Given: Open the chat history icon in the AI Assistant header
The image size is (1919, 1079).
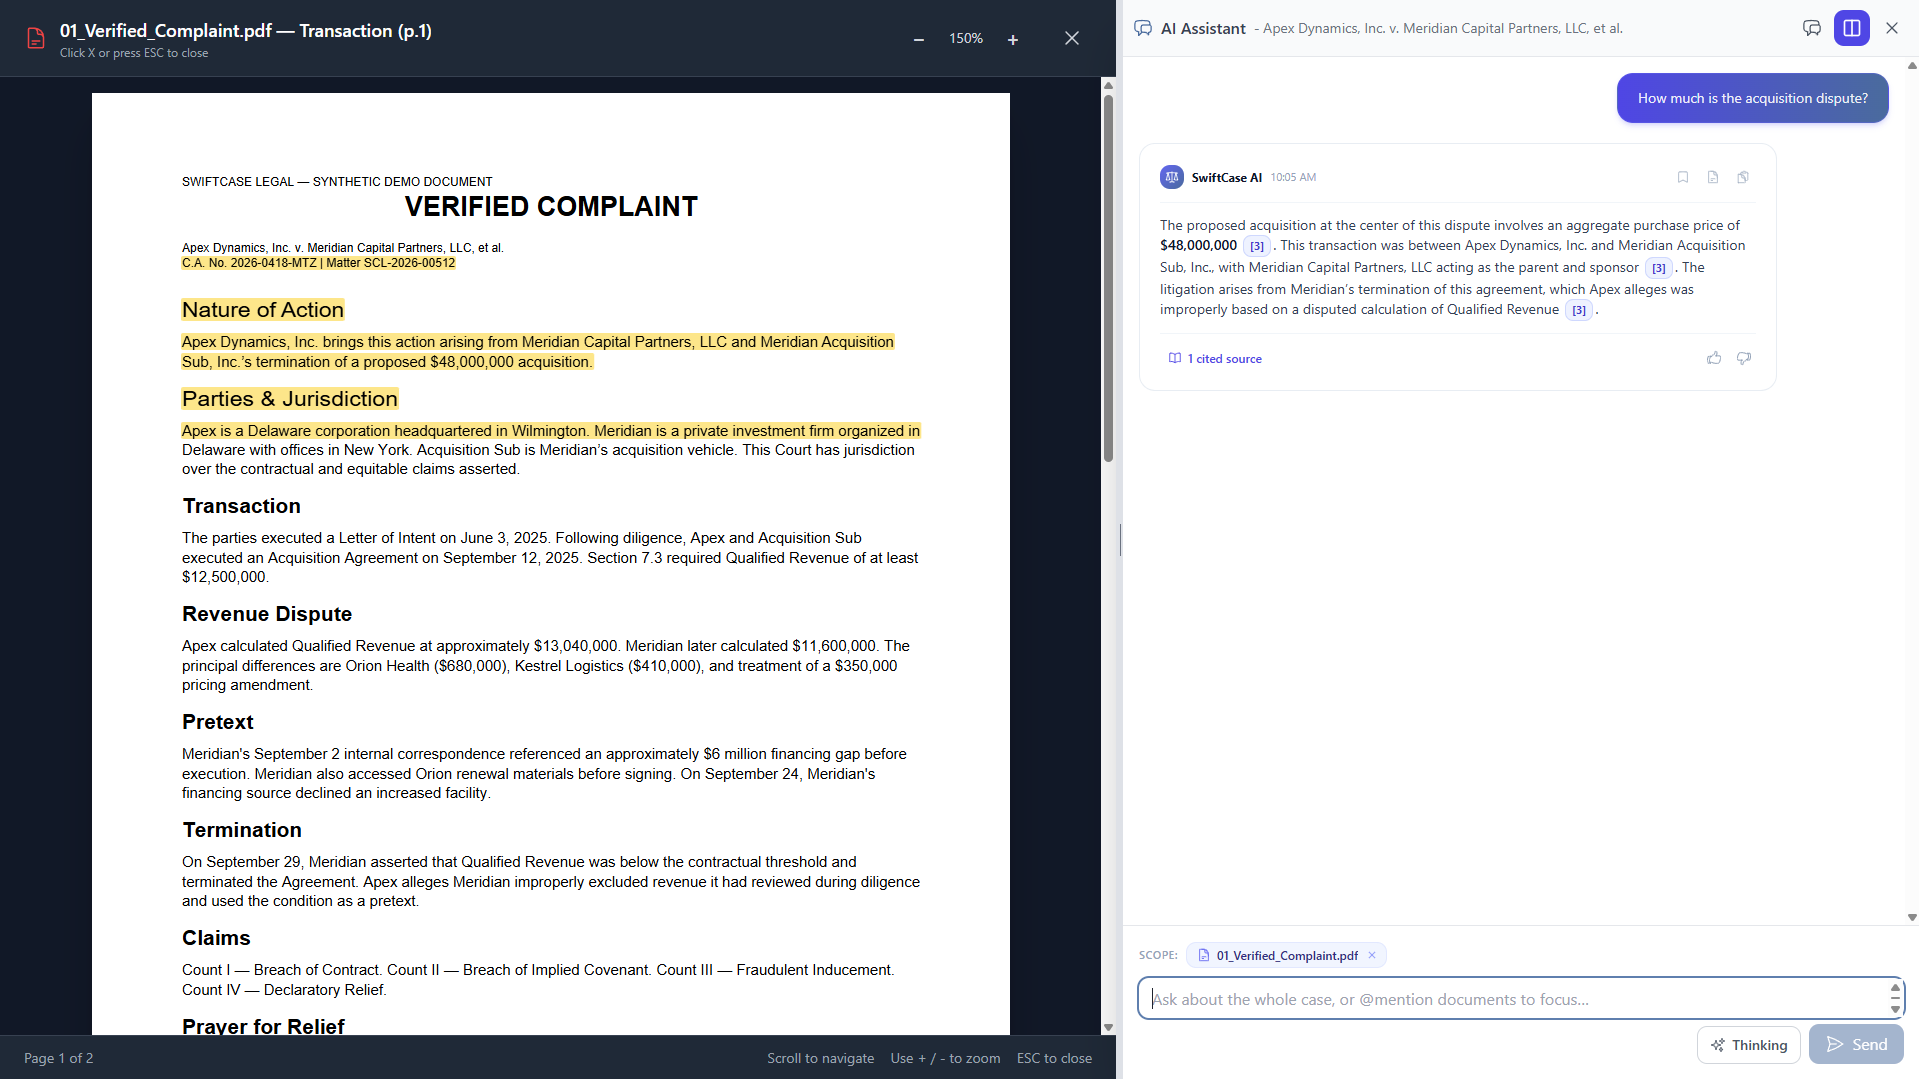Looking at the screenshot, I should [x=1811, y=28].
